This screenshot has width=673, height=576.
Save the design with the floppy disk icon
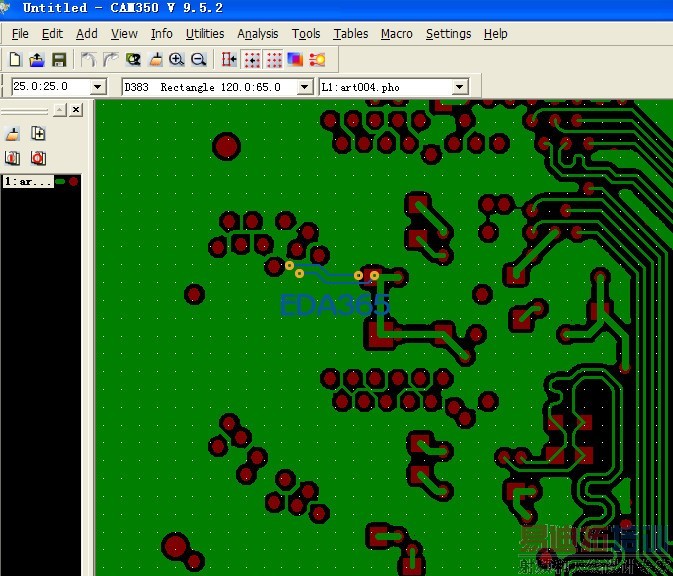coord(59,59)
